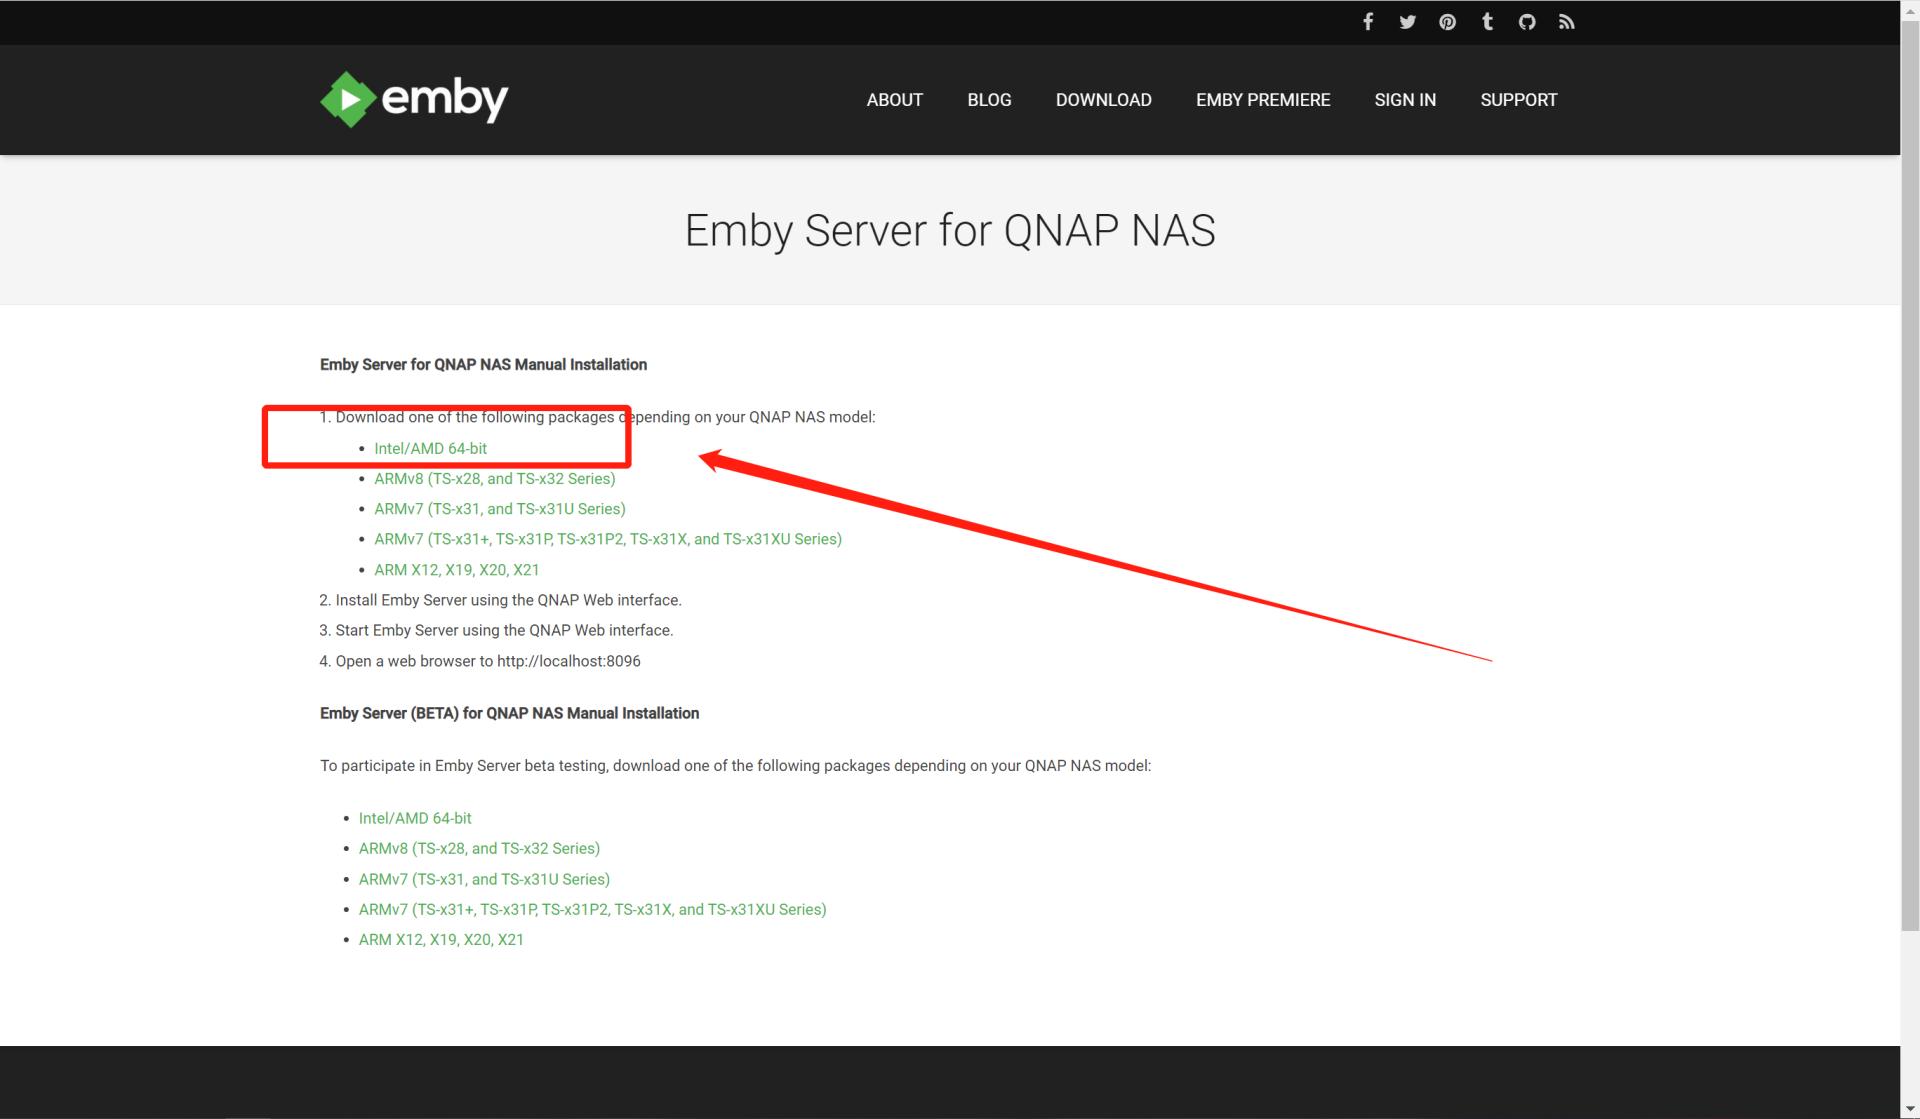Download the beta ARMv7 TS-x31+ package
Image resolution: width=1920 pixels, height=1119 pixels.
tap(592, 909)
